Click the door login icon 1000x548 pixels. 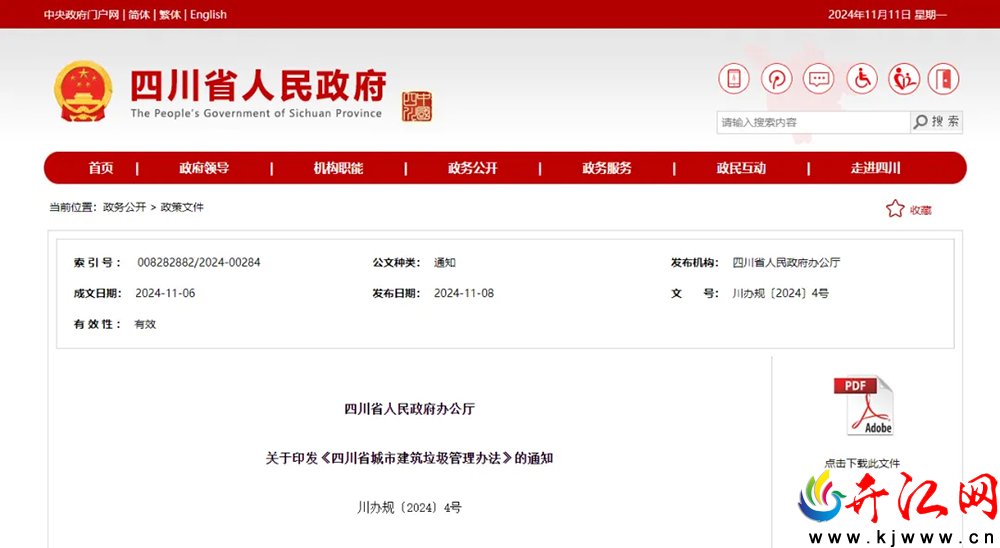pos(943,79)
